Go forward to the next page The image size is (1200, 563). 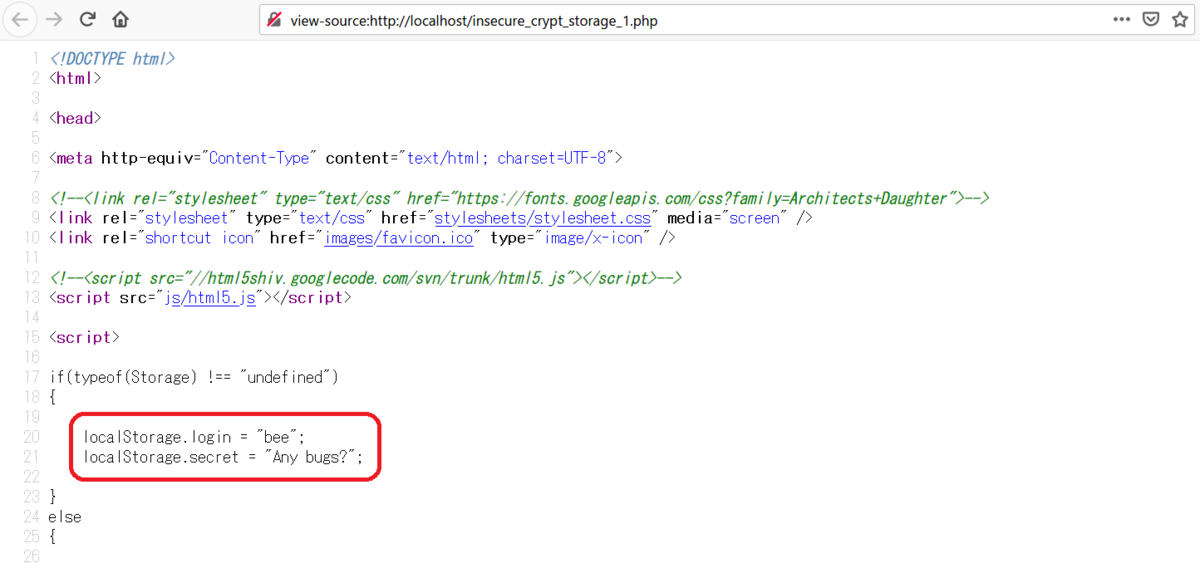[x=54, y=19]
